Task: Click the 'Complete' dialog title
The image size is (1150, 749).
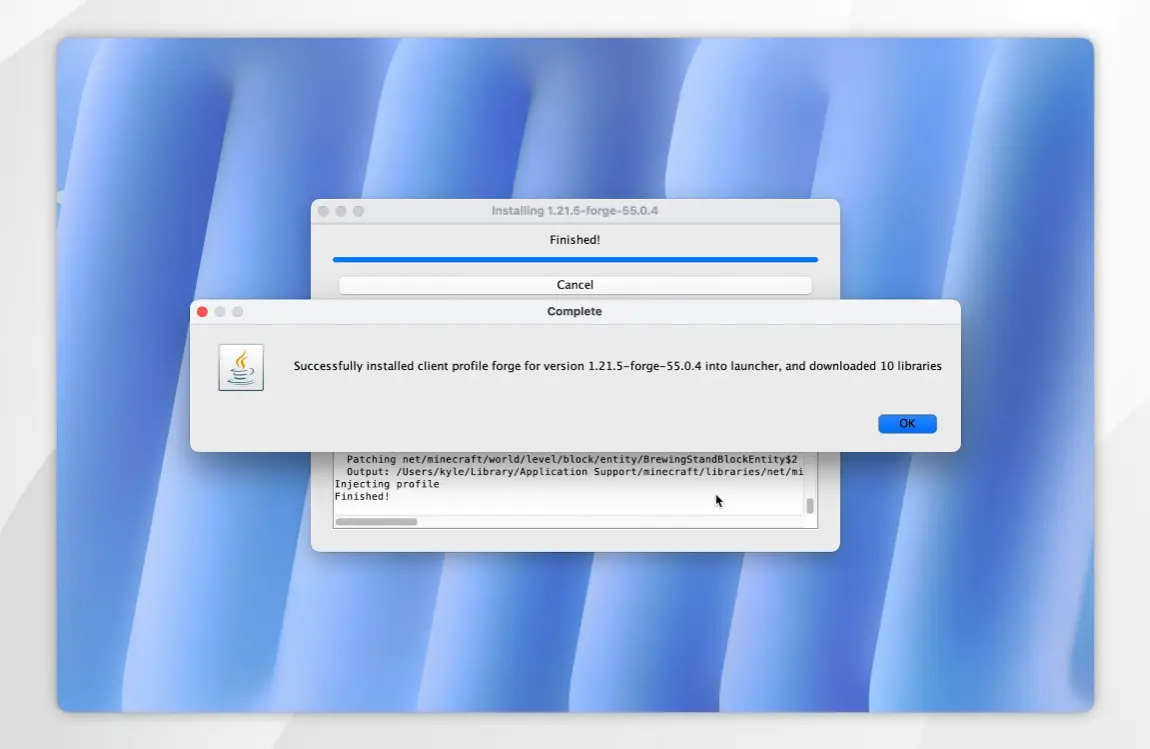Action: (x=574, y=311)
